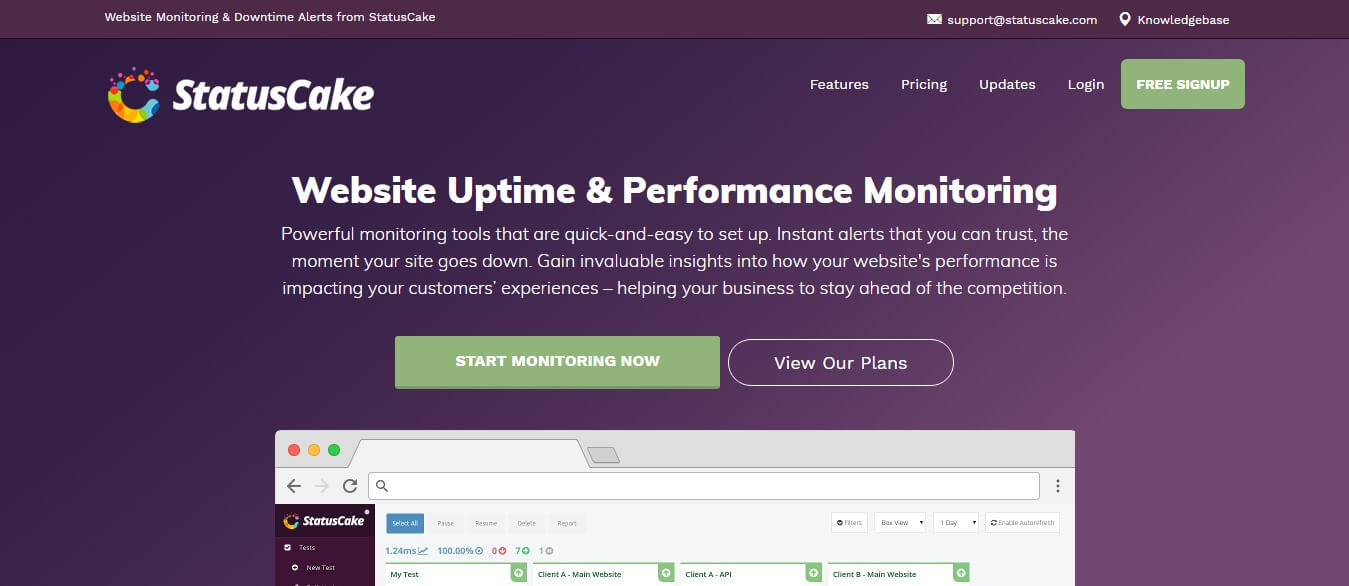The height and width of the screenshot is (586, 1349).
Task: Click the yellow window dot in the mock browser
Action: coord(314,450)
